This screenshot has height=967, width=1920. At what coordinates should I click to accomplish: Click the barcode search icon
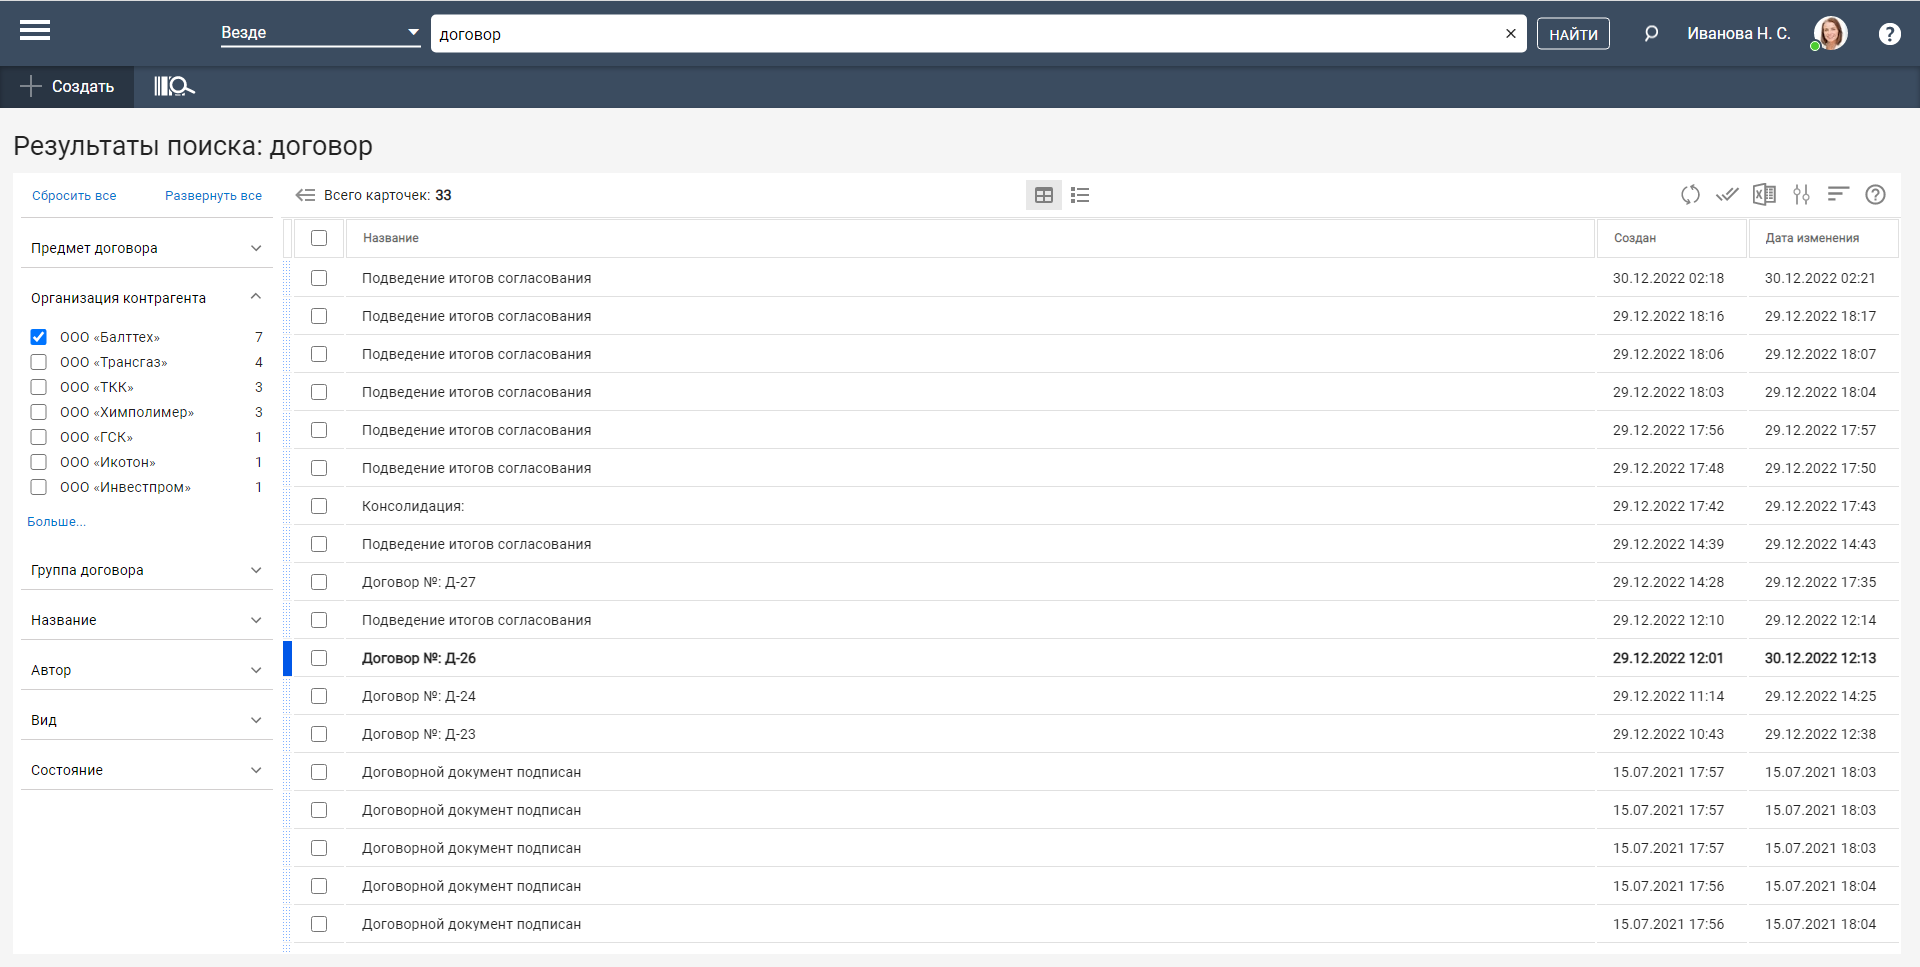[174, 87]
